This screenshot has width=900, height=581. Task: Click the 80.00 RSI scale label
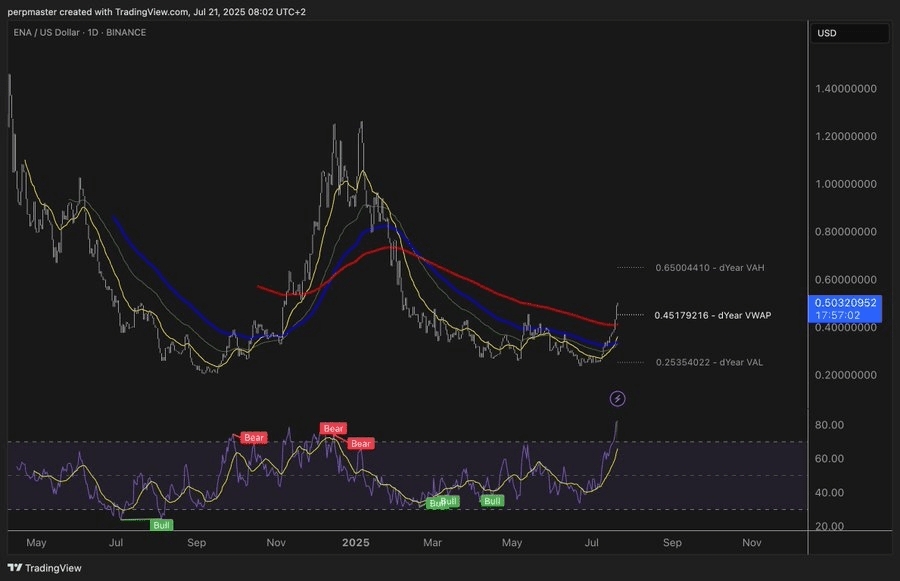click(x=830, y=425)
